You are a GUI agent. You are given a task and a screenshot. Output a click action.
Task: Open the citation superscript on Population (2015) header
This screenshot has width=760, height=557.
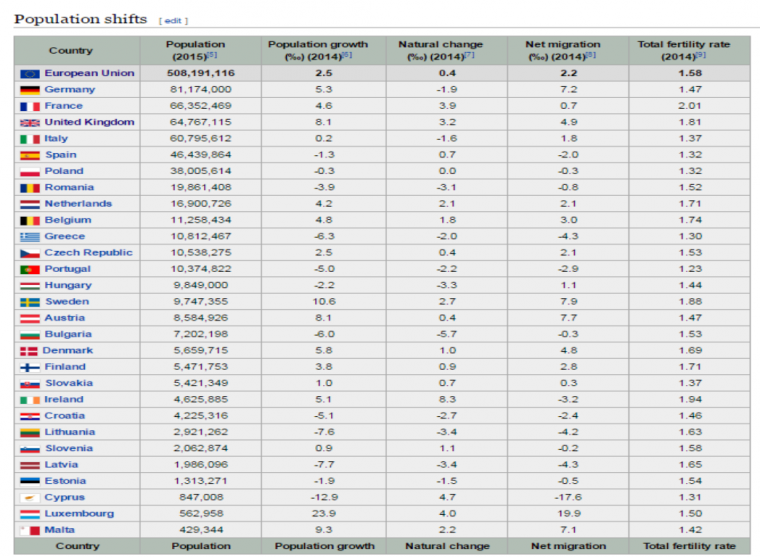click(x=212, y=55)
